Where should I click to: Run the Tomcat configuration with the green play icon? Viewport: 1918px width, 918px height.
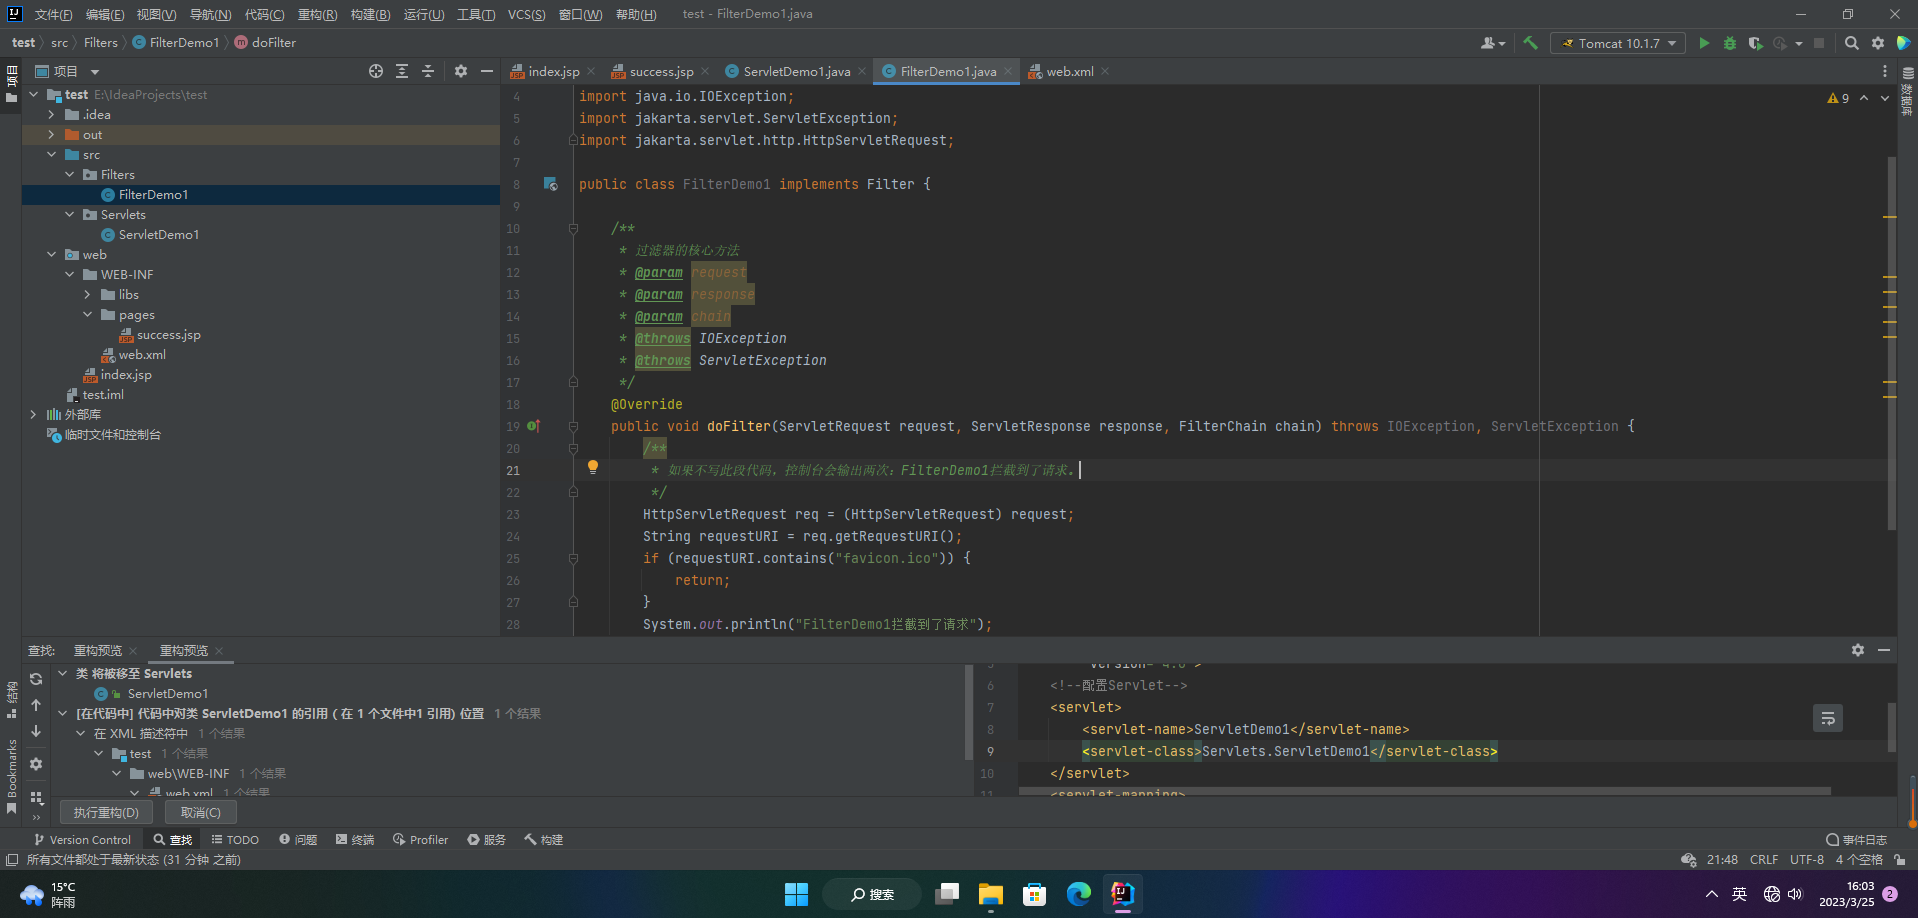coord(1704,43)
